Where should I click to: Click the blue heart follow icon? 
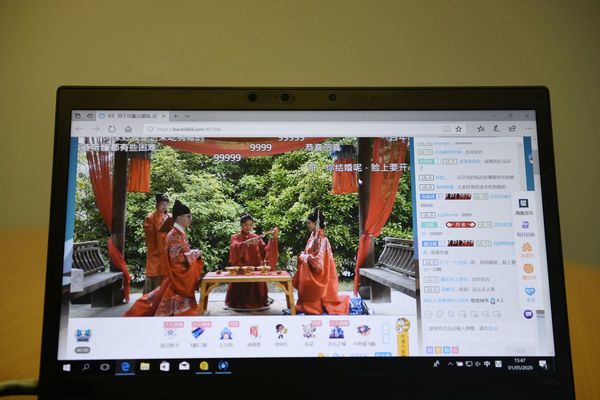point(529,291)
